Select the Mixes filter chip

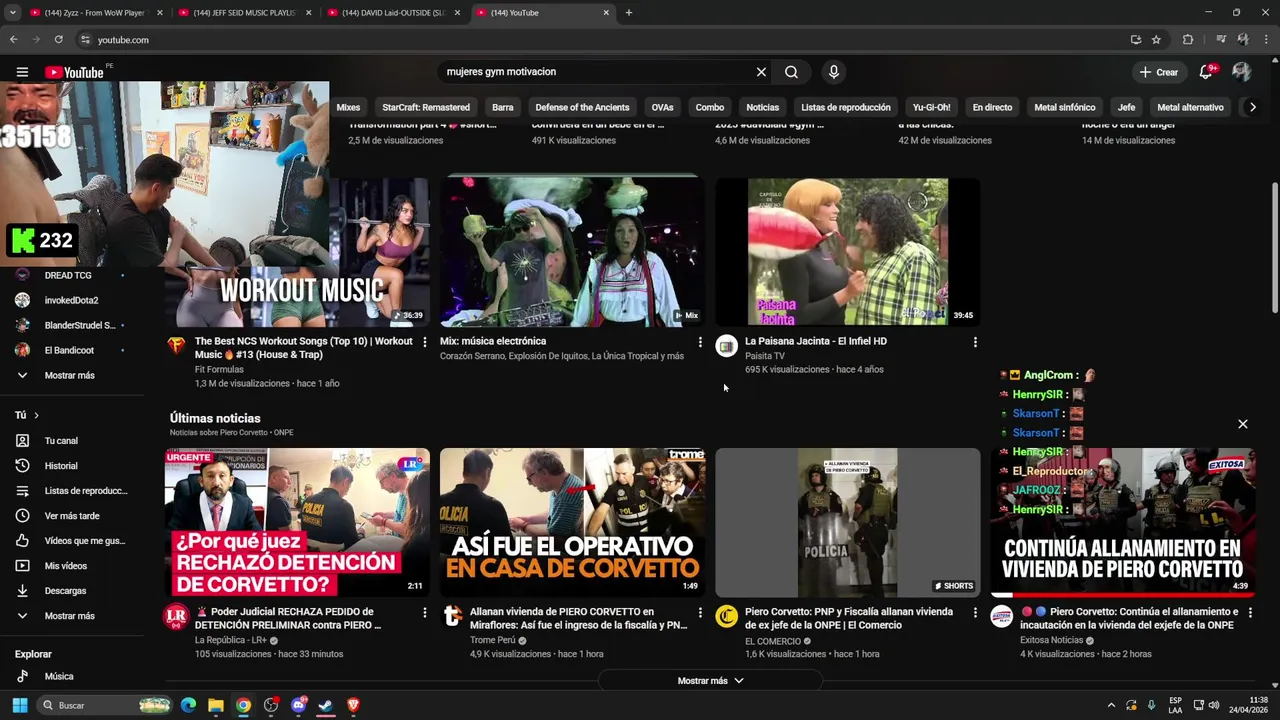coord(348,107)
